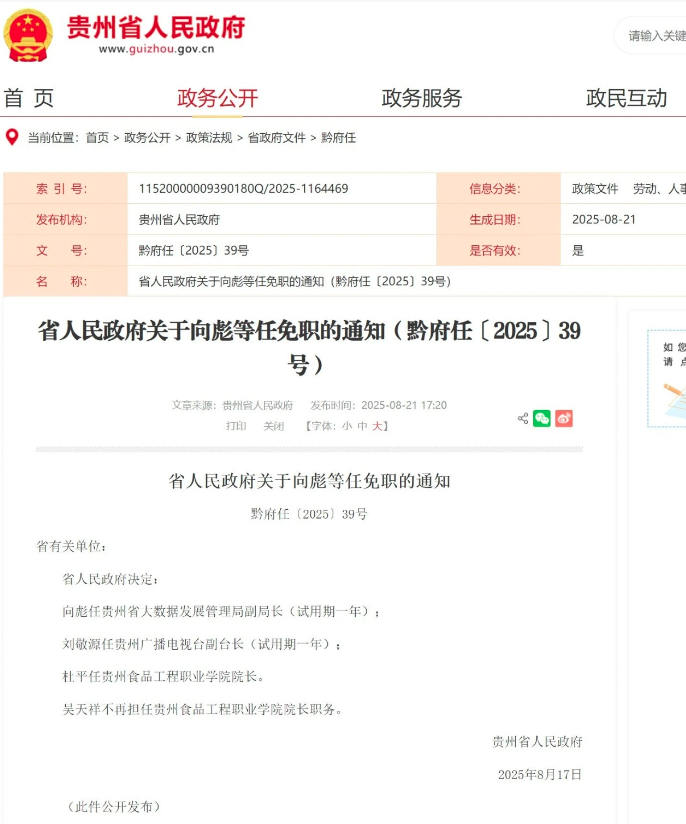Set font size to 小
The width and height of the screenshot is (686, 824).
coord(346,426)
